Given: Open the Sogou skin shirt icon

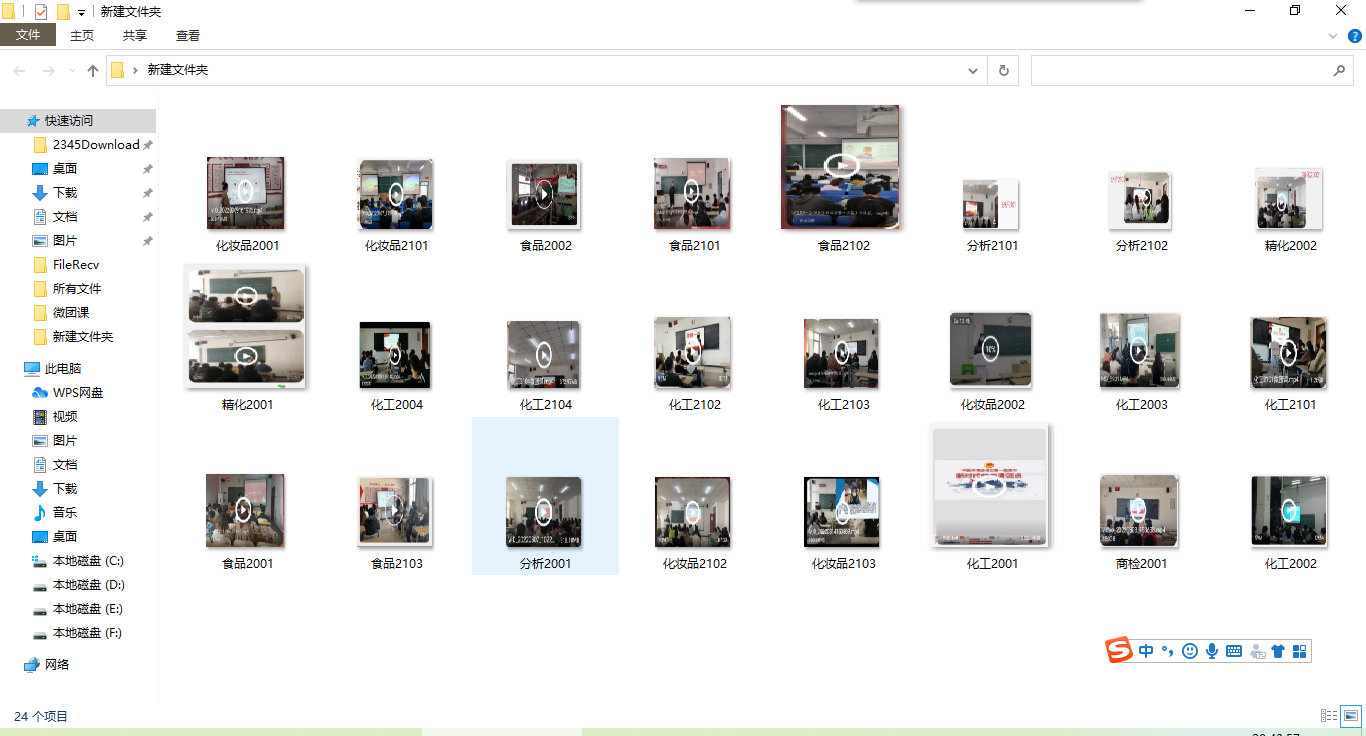Looking at the screenshot, I should [1278, 652].
